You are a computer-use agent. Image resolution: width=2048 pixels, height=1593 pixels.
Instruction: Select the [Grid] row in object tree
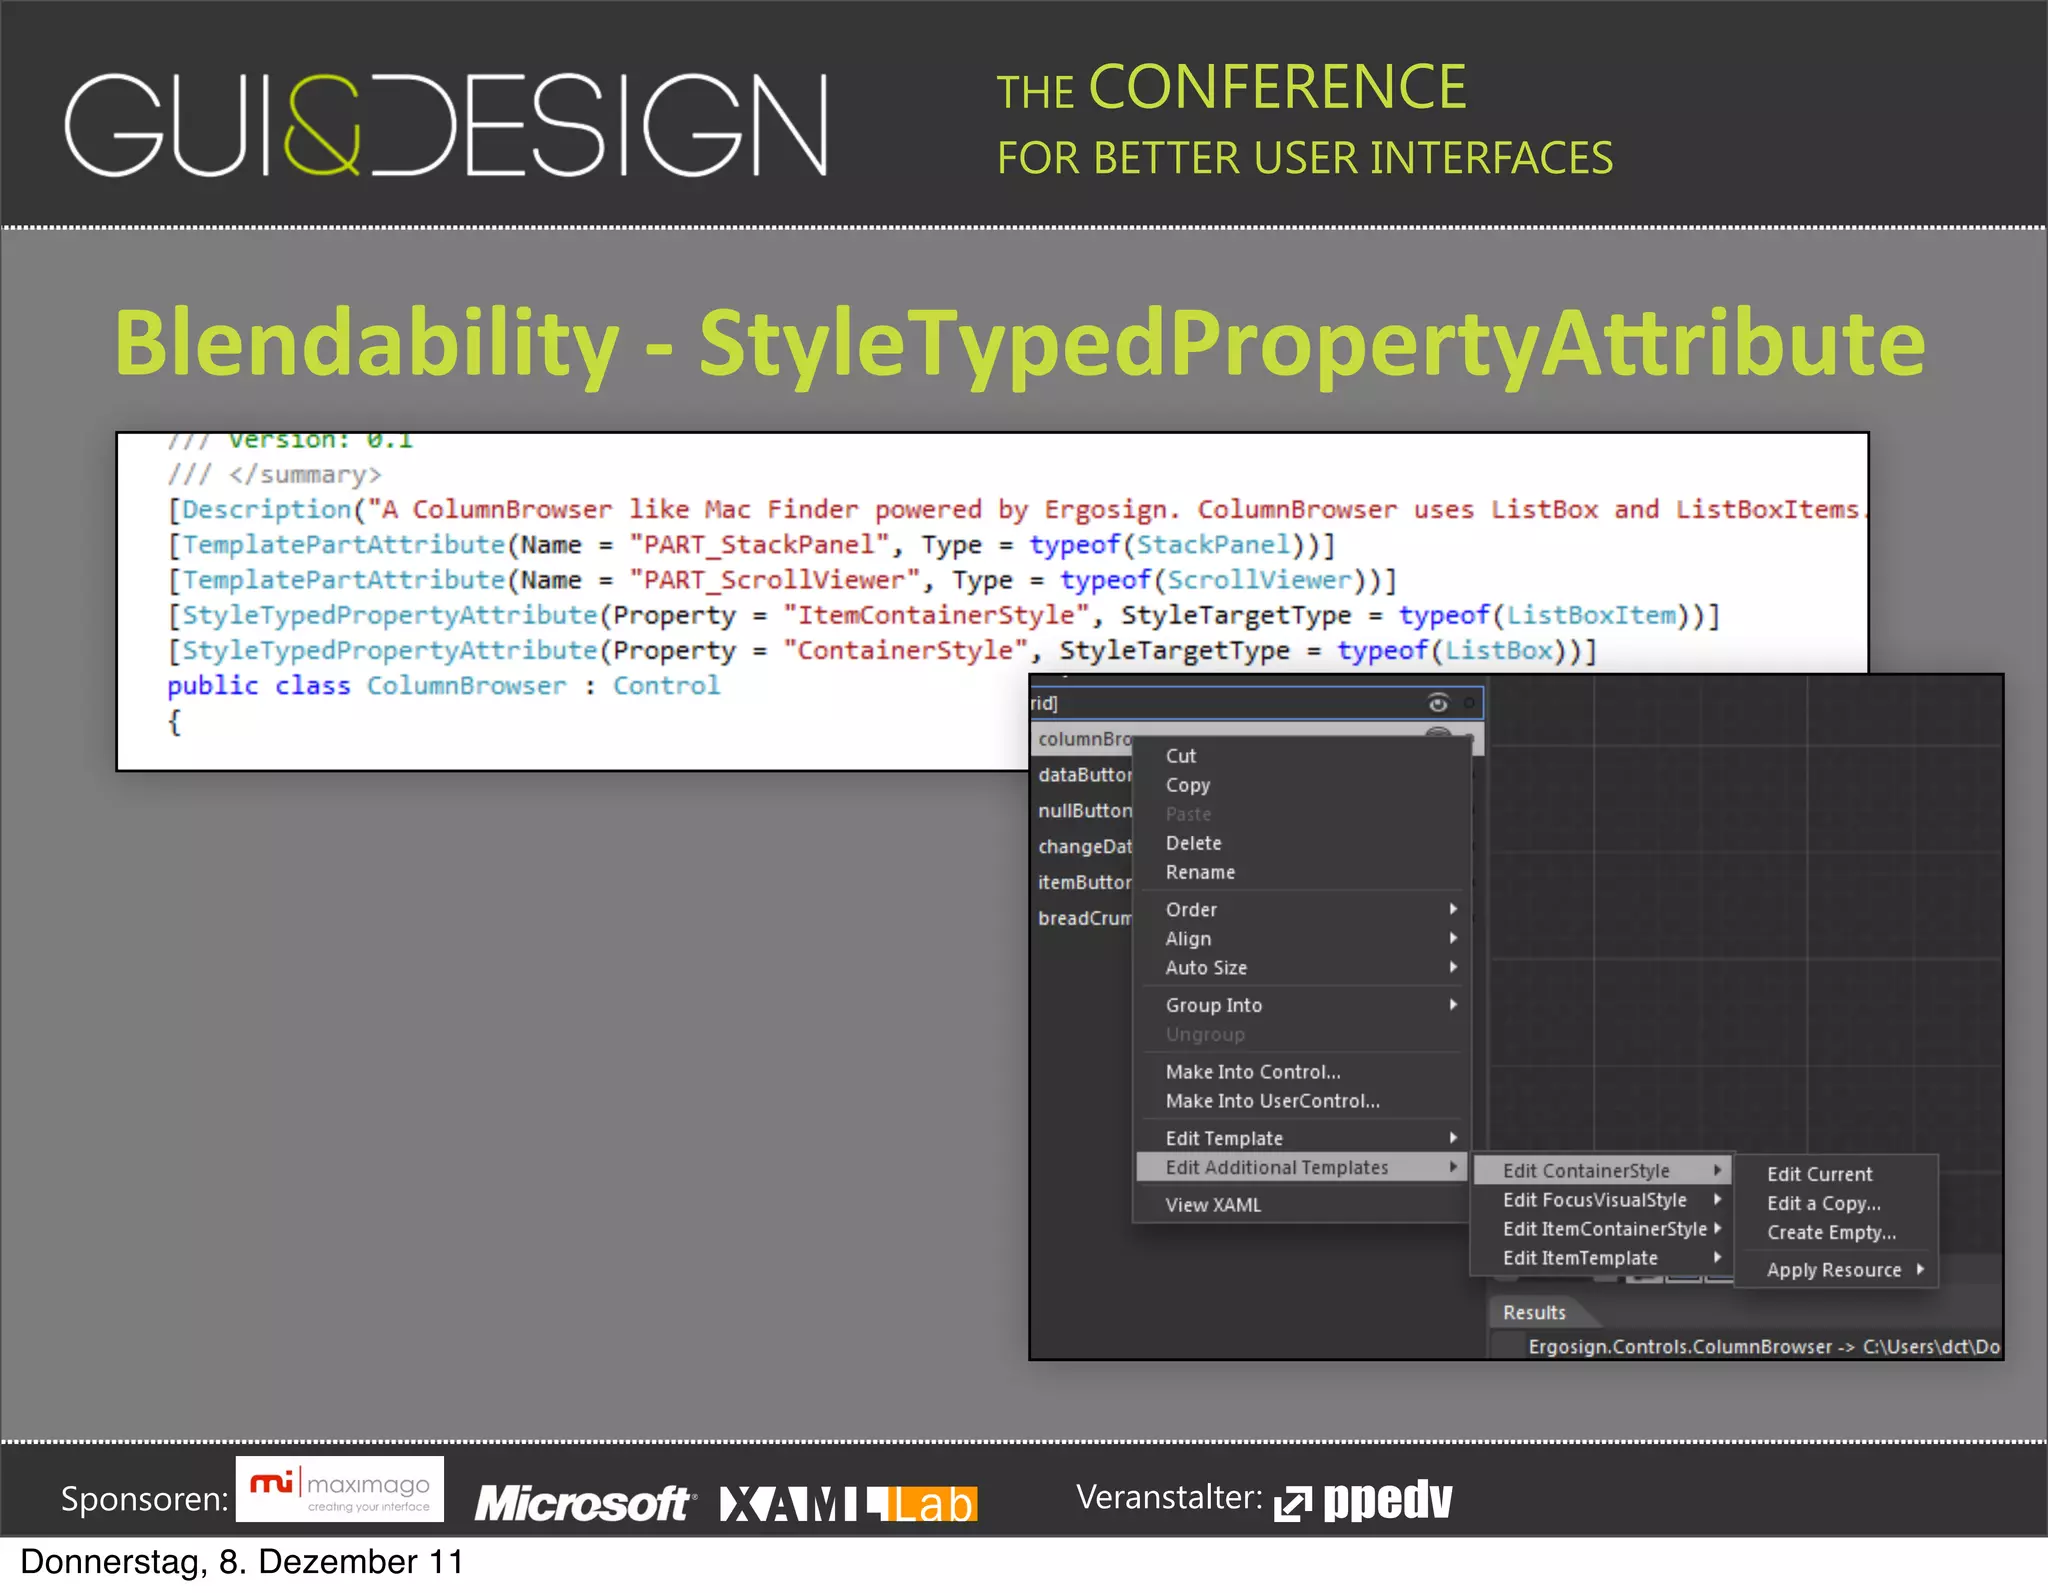tap(1257, 703)
